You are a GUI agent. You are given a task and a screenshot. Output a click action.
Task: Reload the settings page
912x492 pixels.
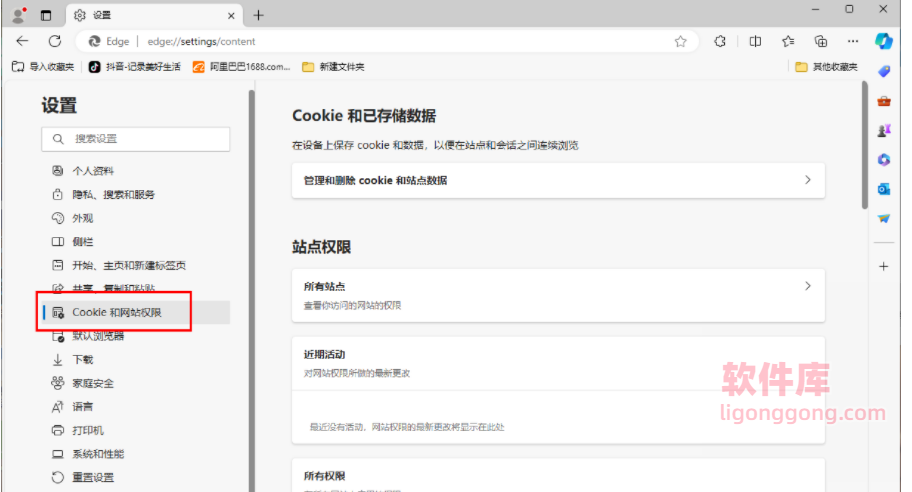tap(55, 41)
